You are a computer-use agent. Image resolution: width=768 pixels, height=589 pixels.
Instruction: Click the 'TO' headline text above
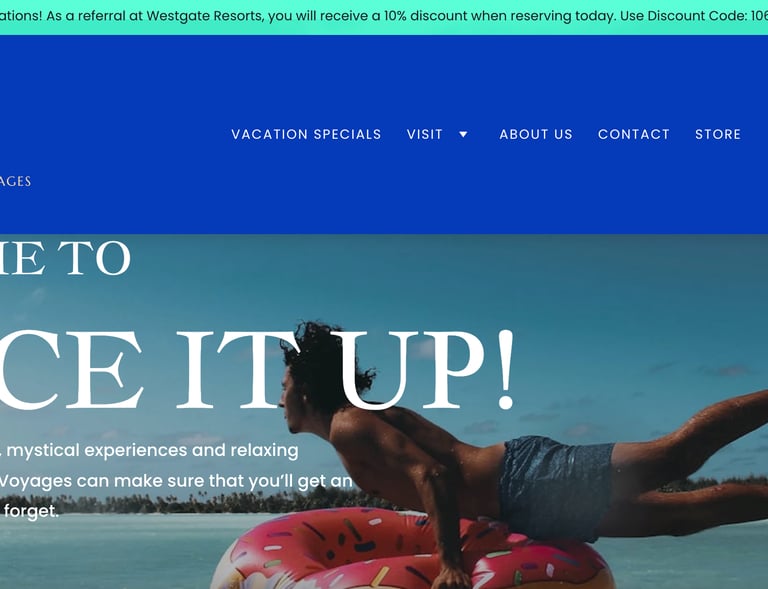pos(95,257)
